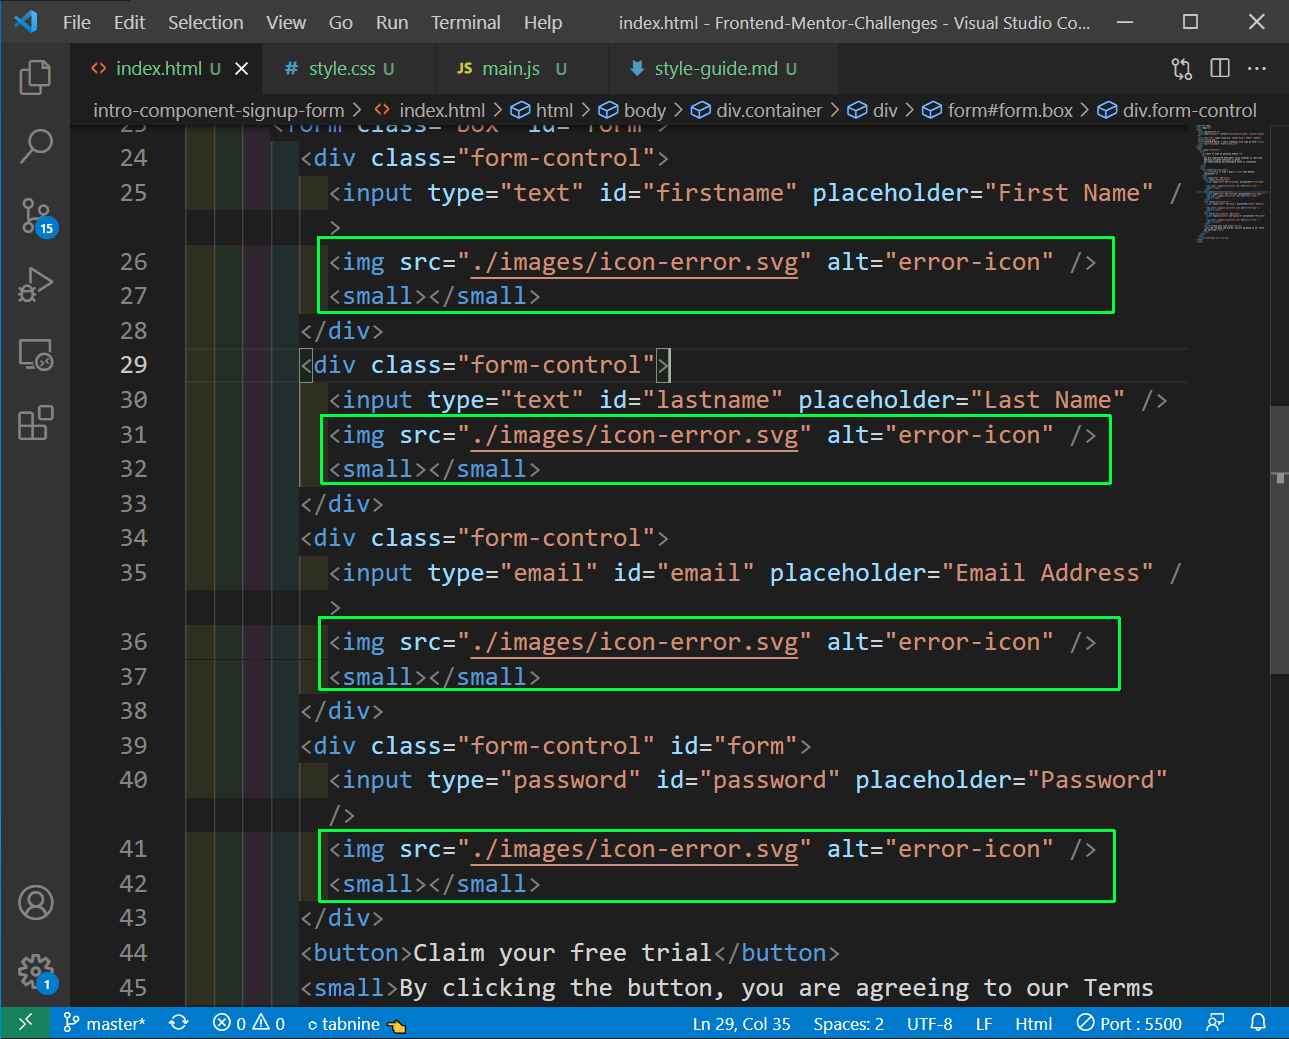Click the master* branch indicator
This screenshot has width=1289, height=1039.
[x=104, y=1023]
